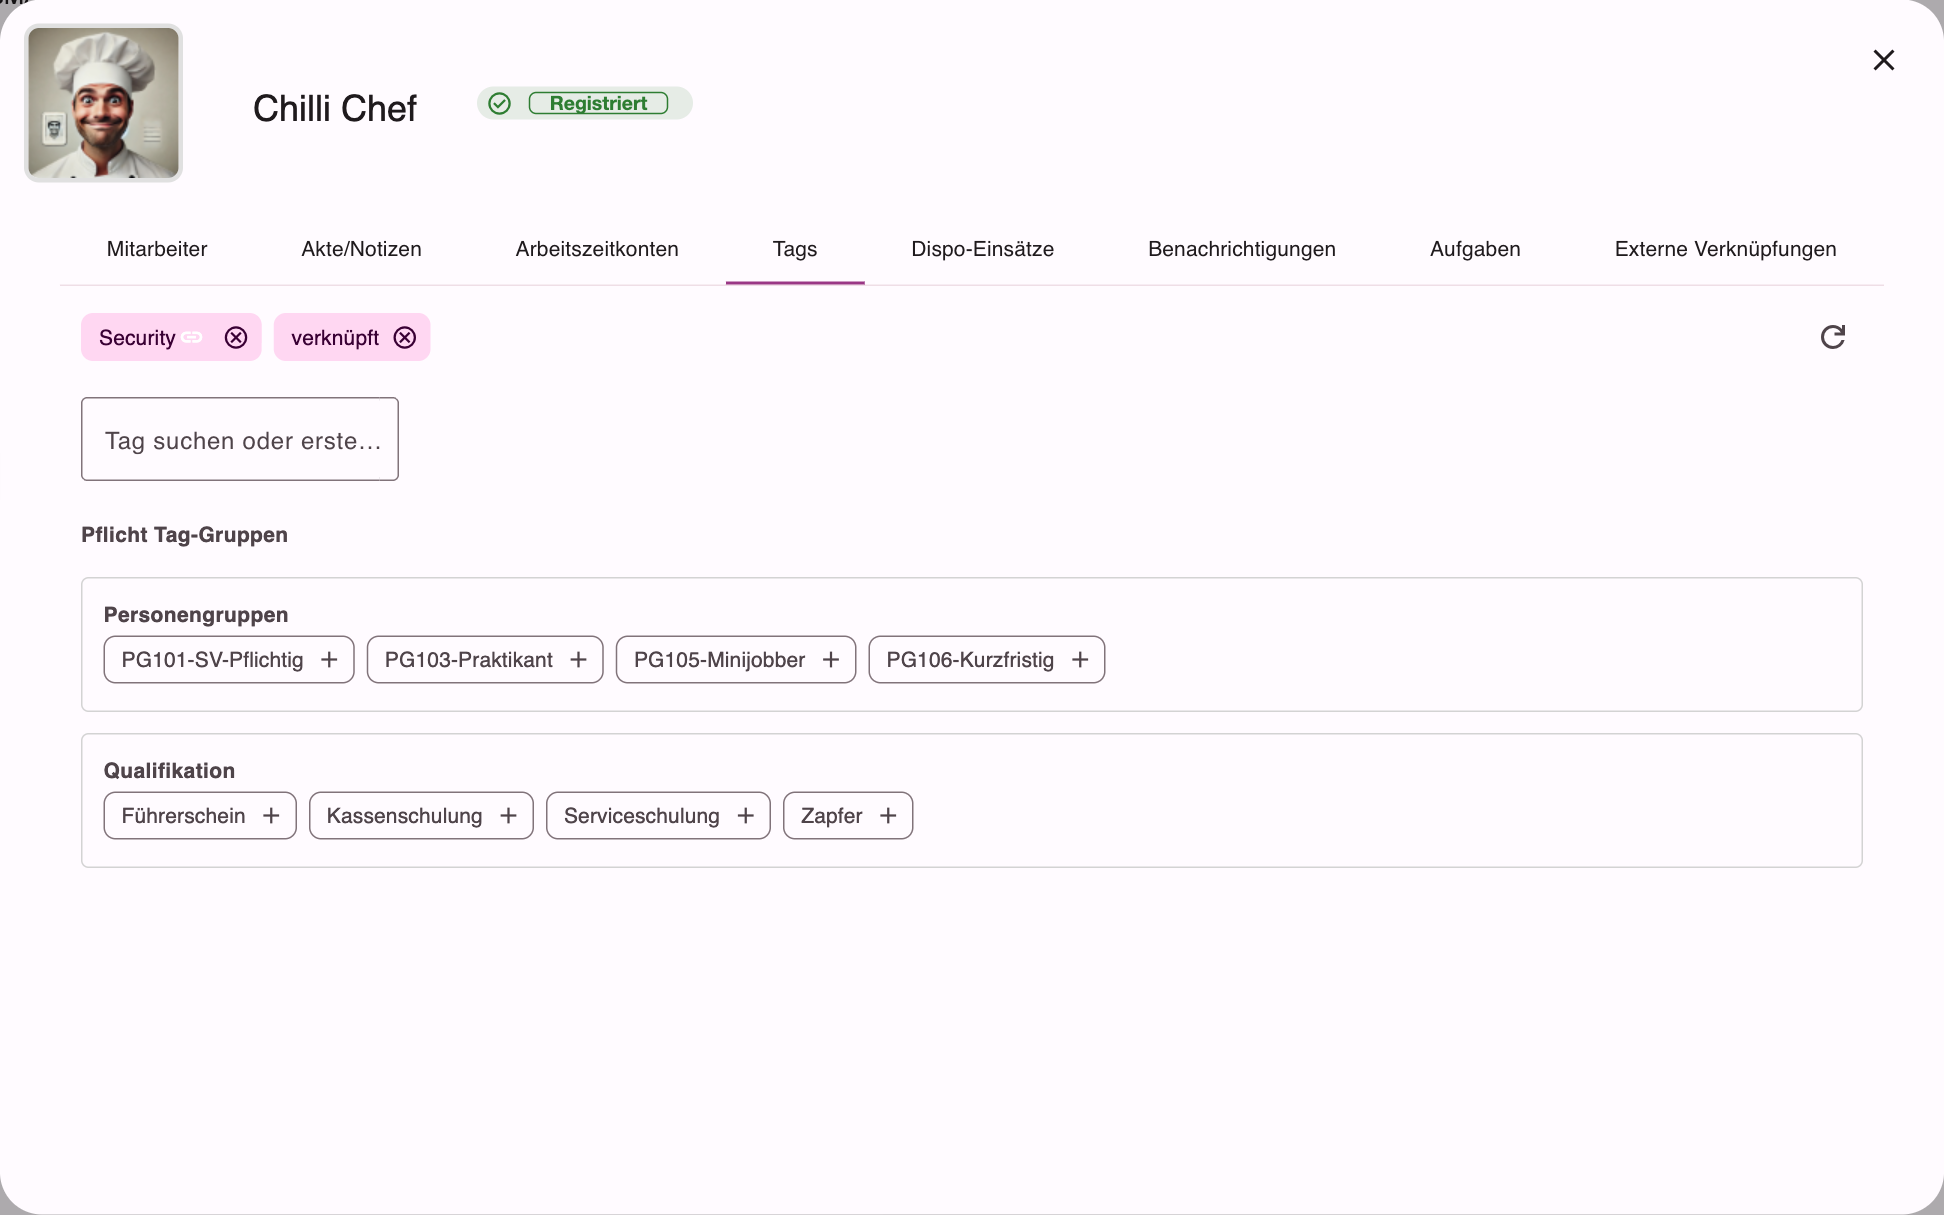Click the Pflicht Tag-Gruppen heading
This screenshot has width=1944, height=1215.
[x=185, y=535]
